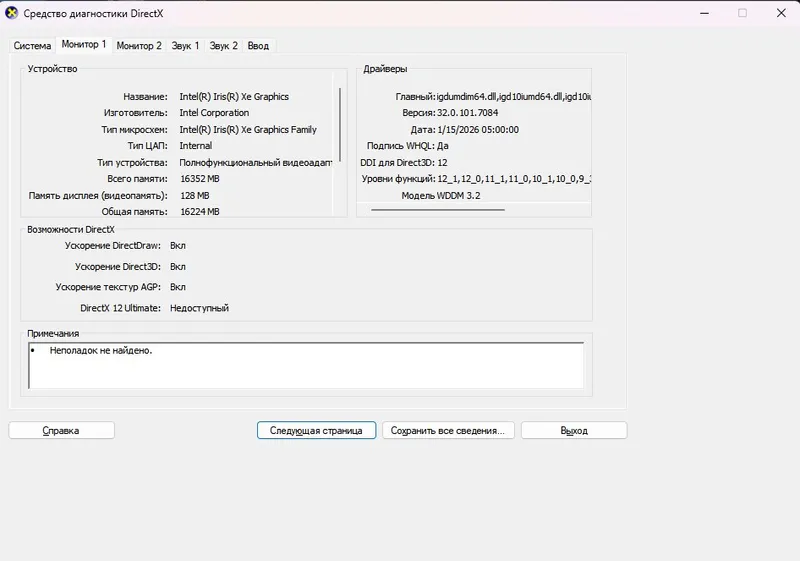Switch to the Звук 1 tab

185,45
